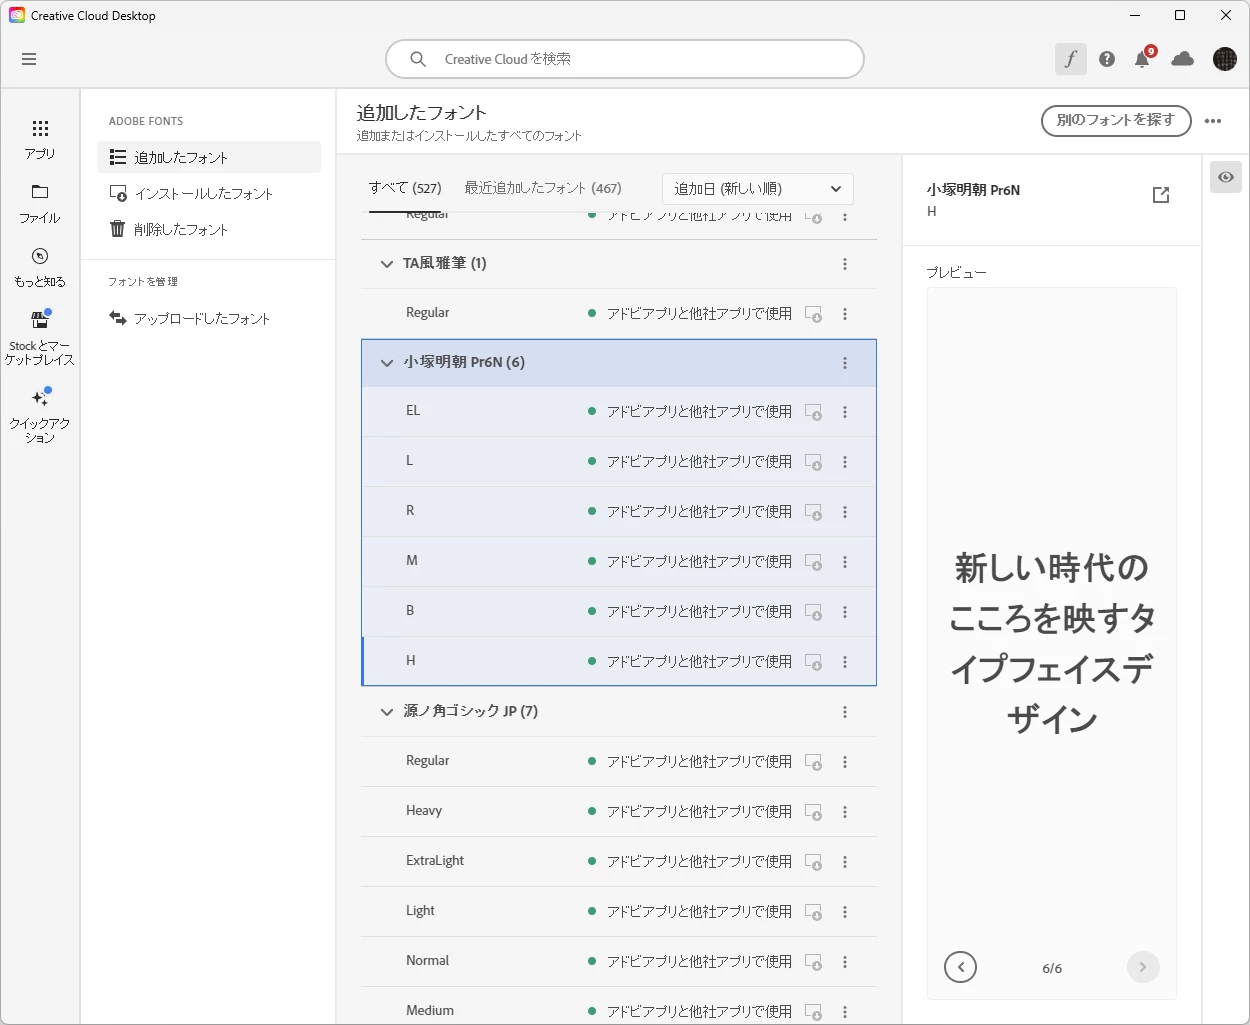Open options menu for 源ノ角ゴシック JP family
This screenshot has width=1250, height=1025.
[x=845, y=712]
